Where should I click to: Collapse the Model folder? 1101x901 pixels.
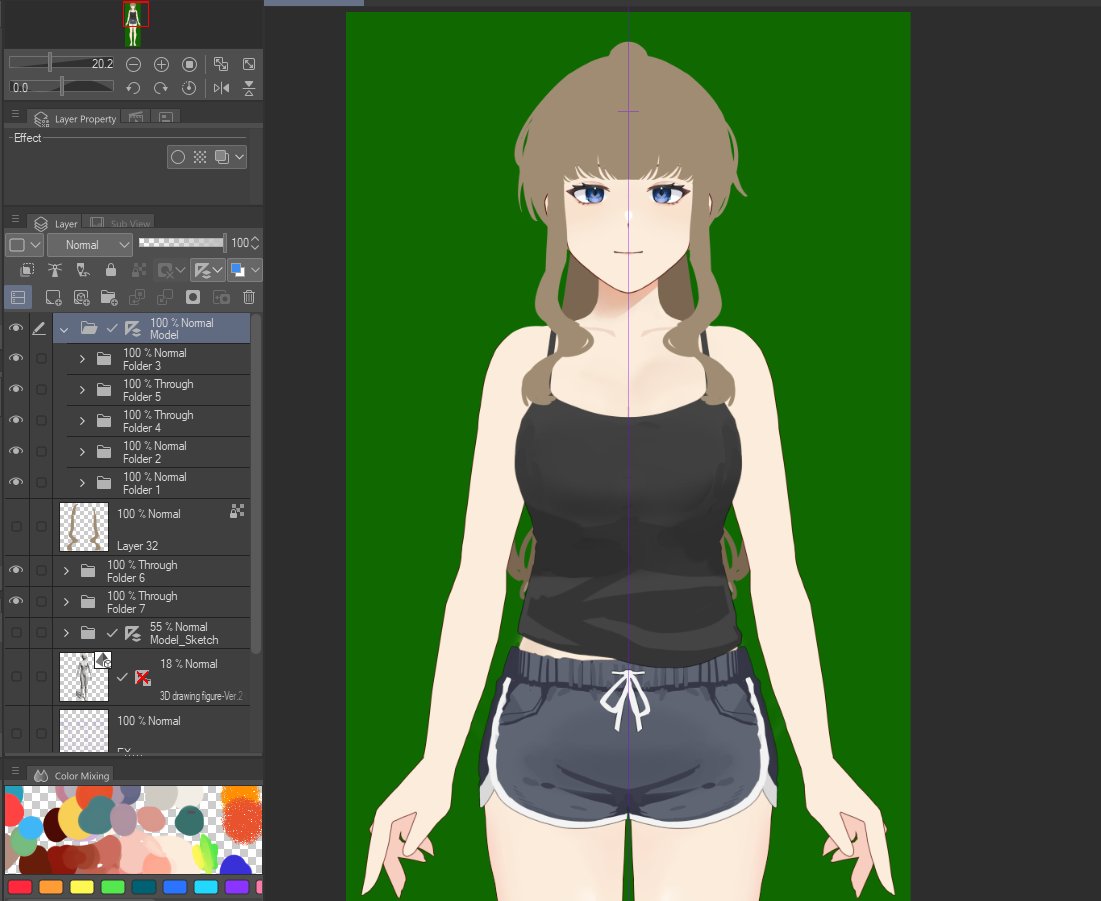tap(64, 327)
